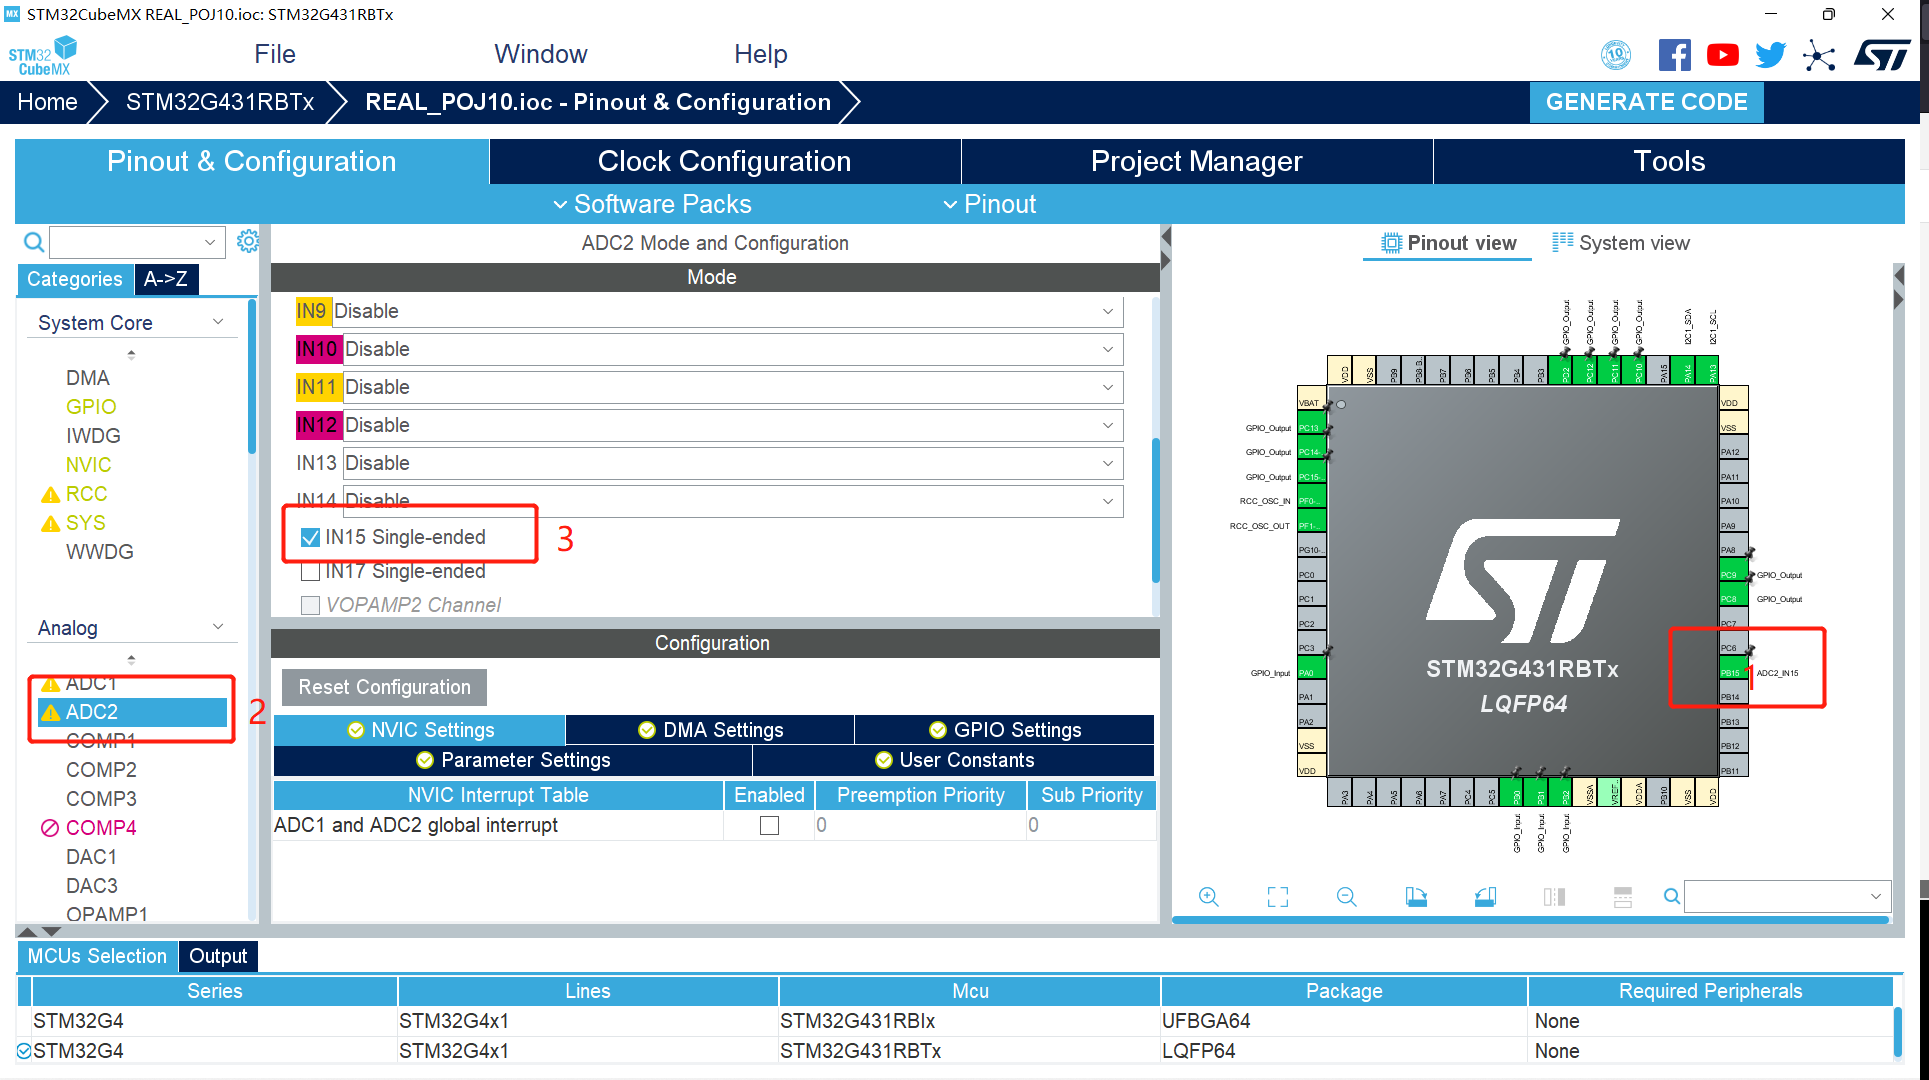Click the pin search combo box
This screenshot has height=1080, width=1929.
click(1787, 897)
